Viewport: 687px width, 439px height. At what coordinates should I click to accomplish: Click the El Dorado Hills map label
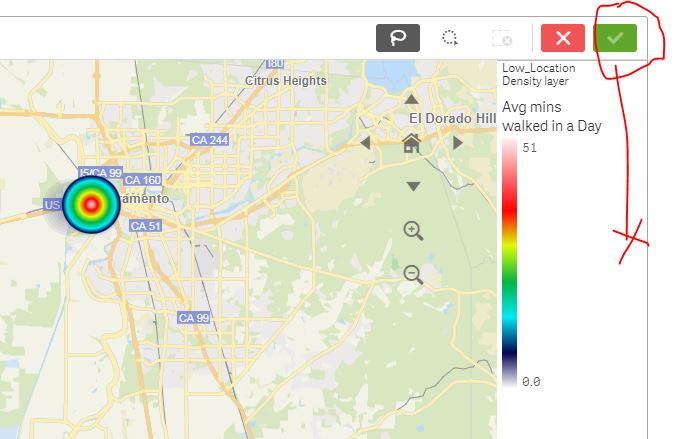453,118
